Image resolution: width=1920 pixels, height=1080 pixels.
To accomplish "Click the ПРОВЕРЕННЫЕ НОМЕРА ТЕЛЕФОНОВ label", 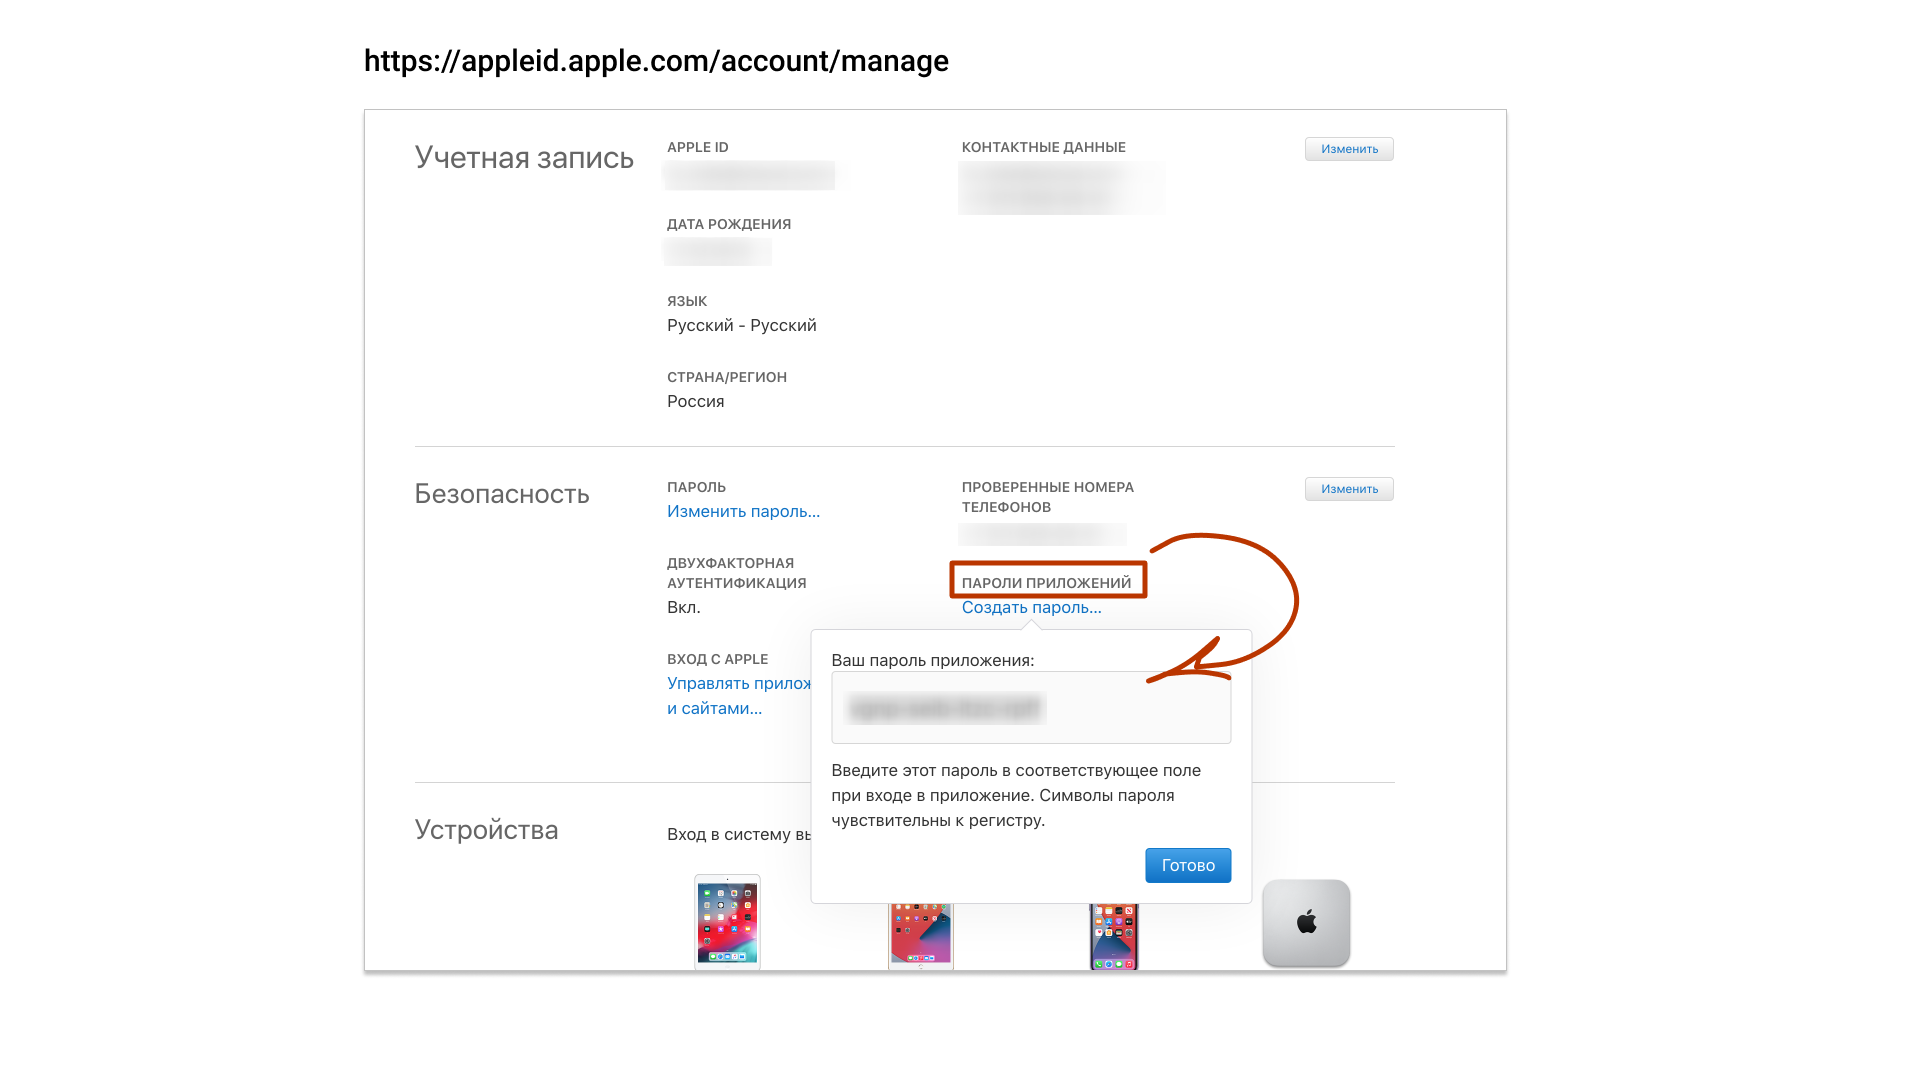I will (1048, 497).
